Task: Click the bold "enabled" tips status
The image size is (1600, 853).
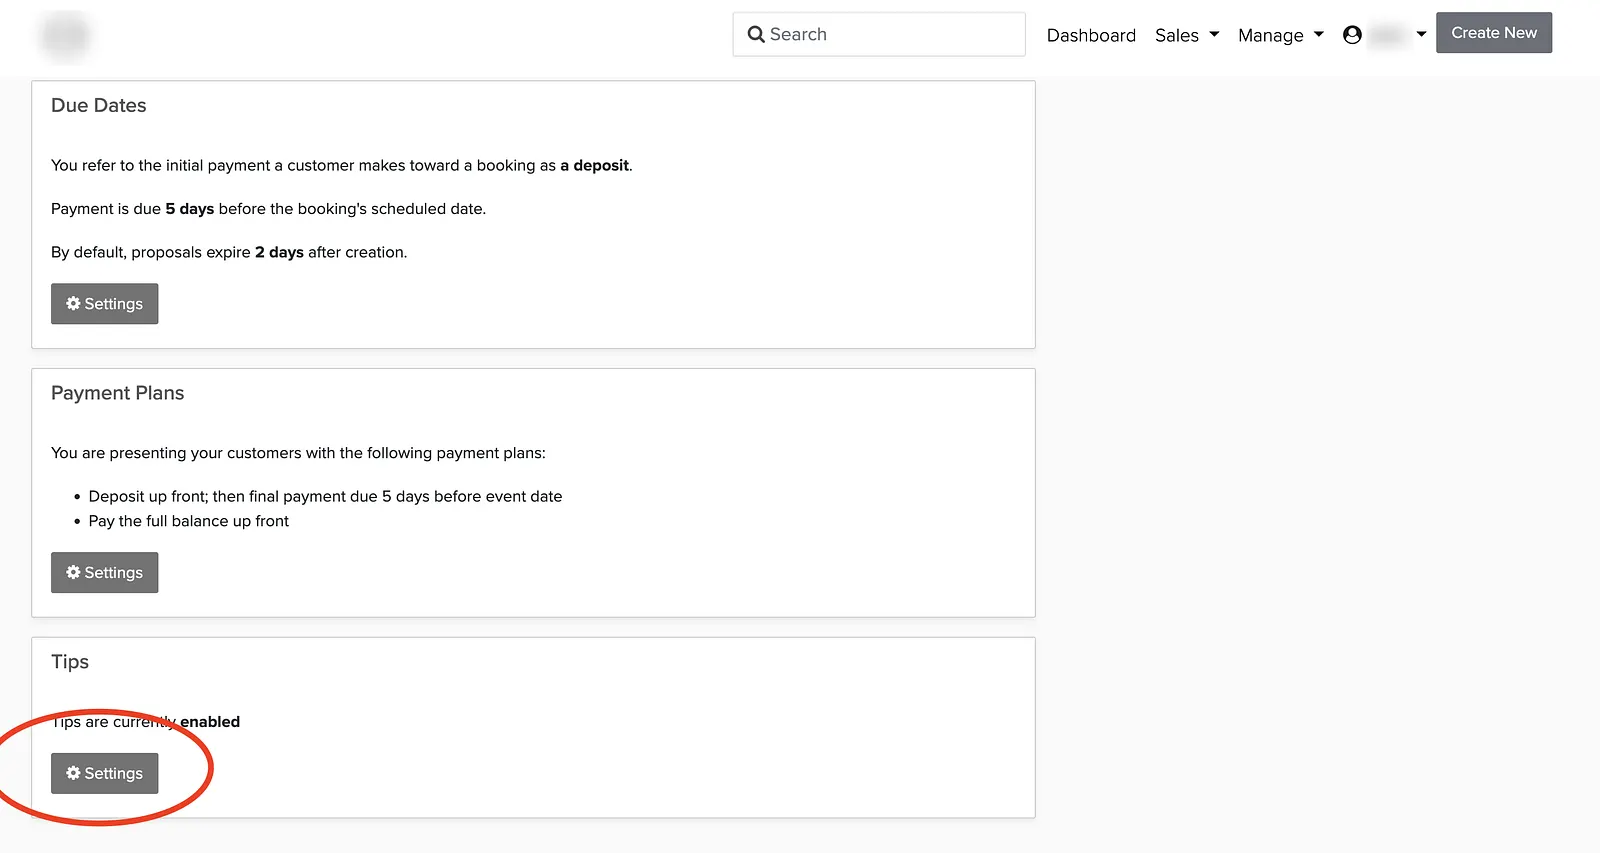Action: coord(210,722)
